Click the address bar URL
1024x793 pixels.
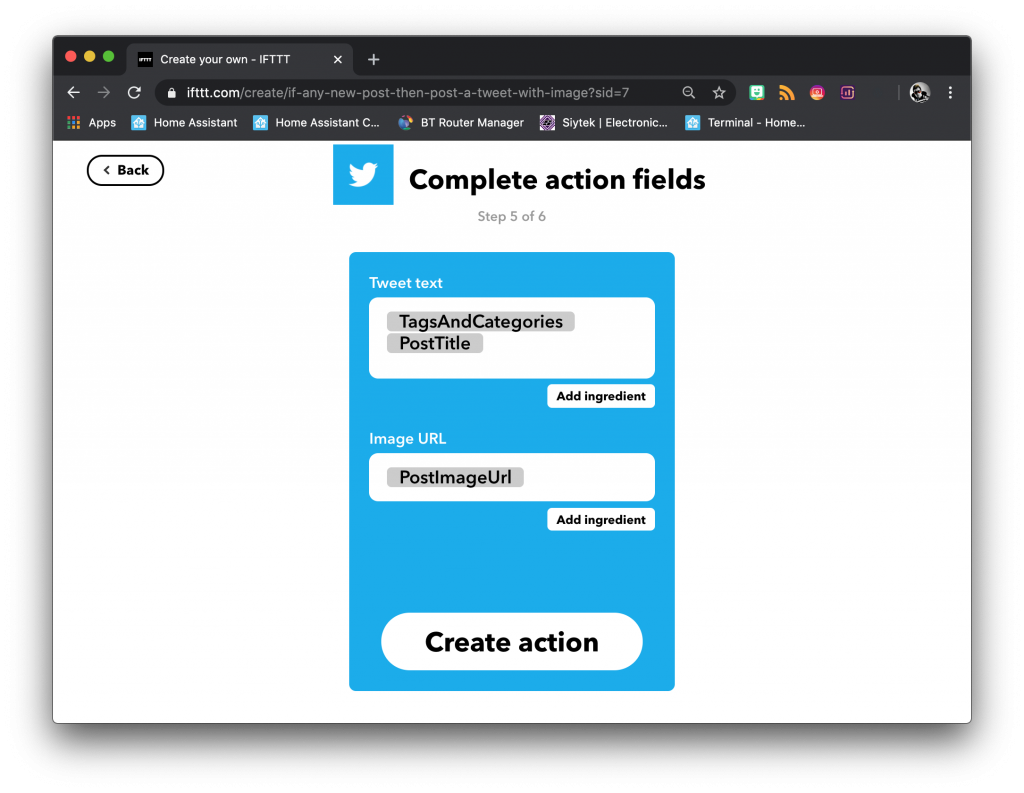408,93
